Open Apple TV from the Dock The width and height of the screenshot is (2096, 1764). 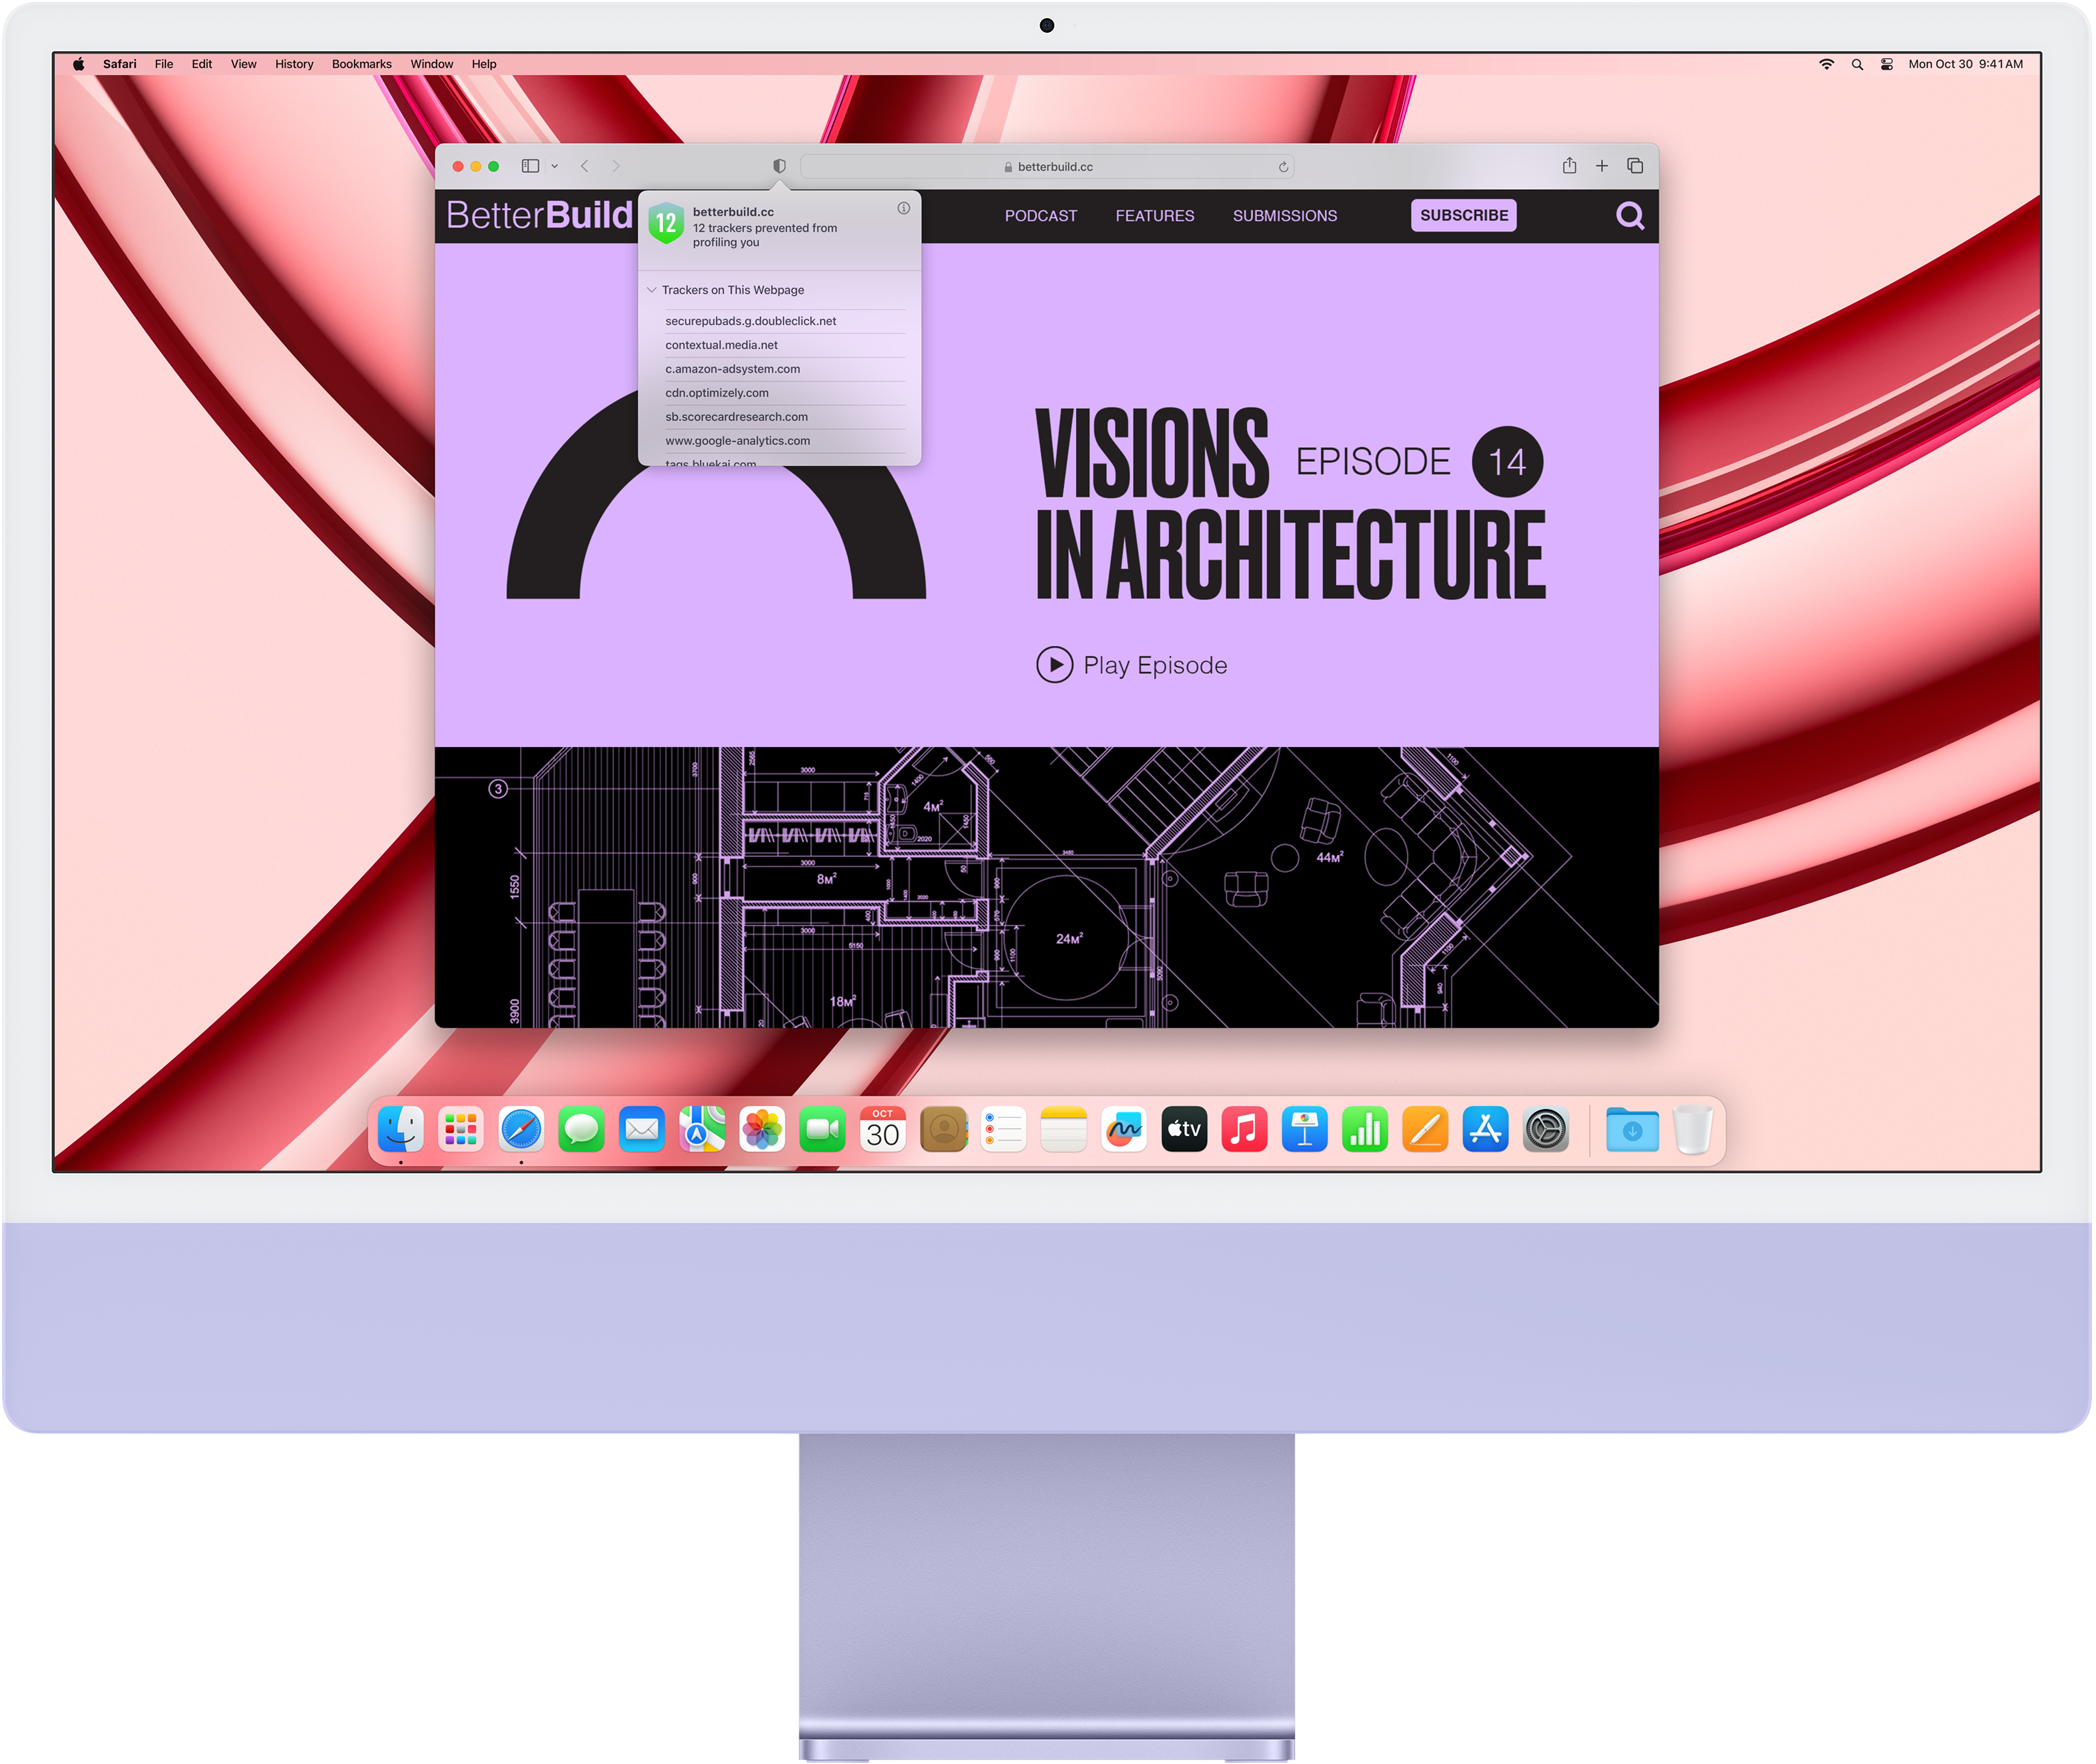pyautogui.click(x=1184, y=1130)
